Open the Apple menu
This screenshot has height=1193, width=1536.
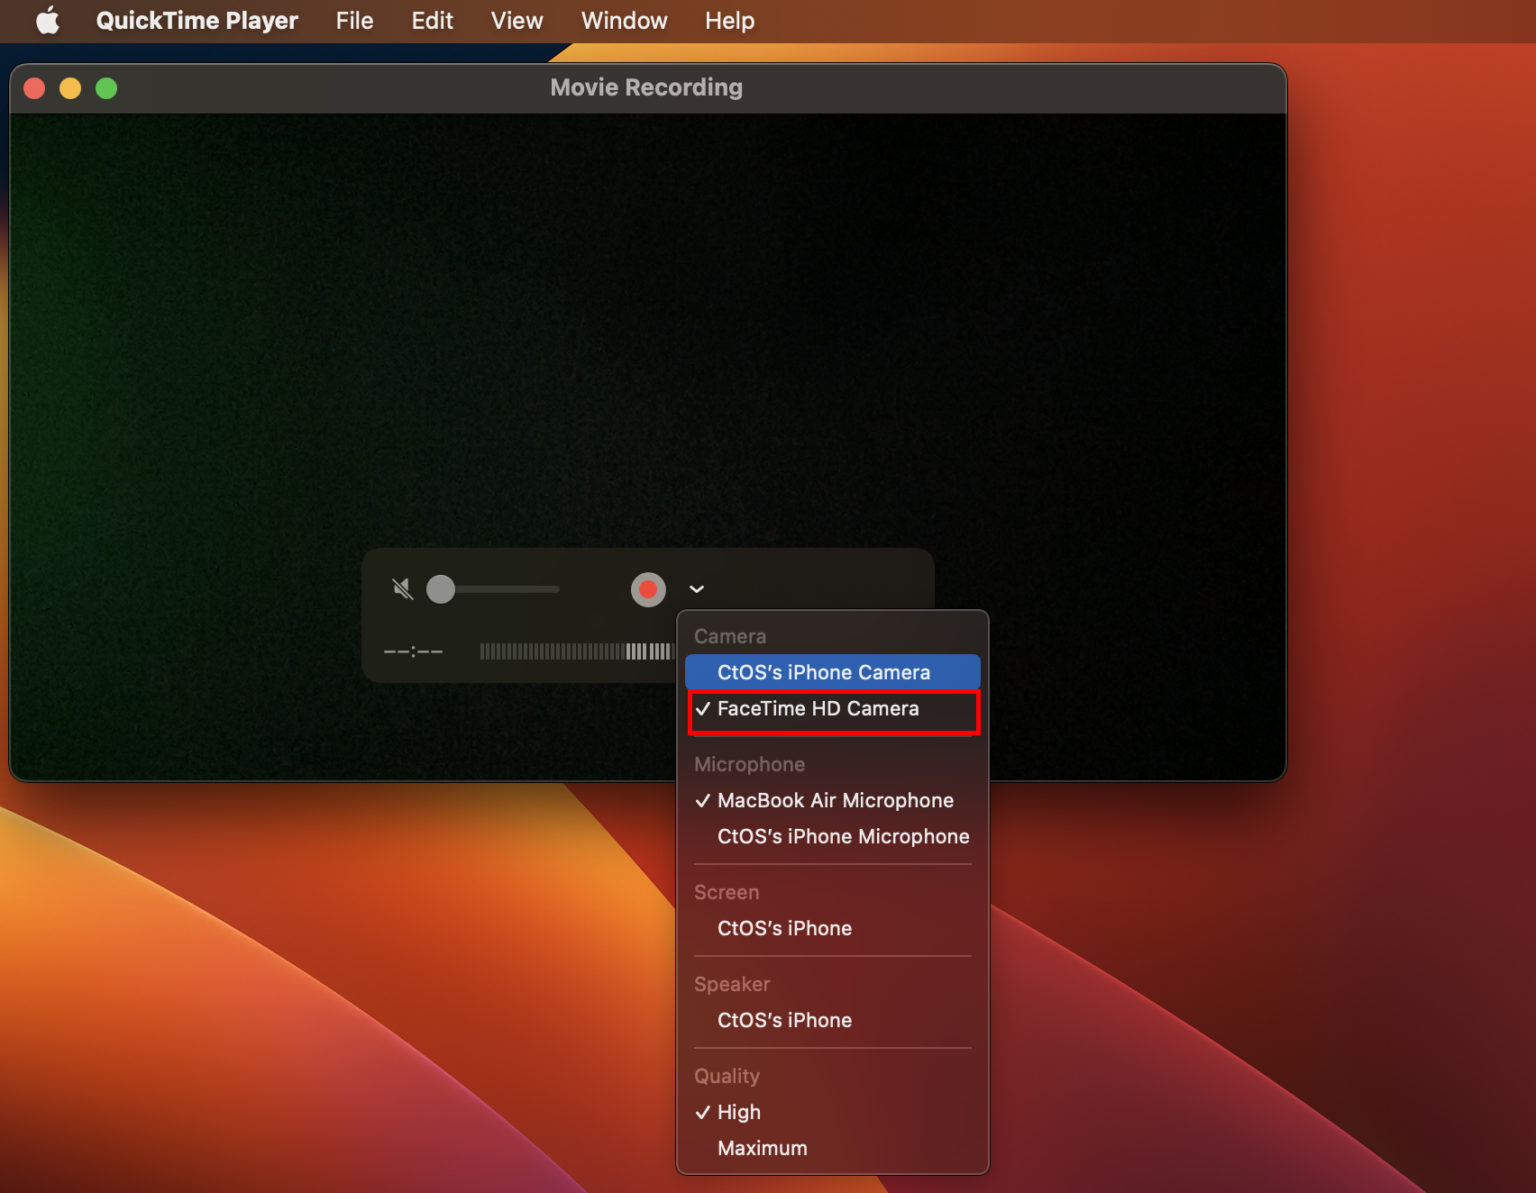[47, 21]
